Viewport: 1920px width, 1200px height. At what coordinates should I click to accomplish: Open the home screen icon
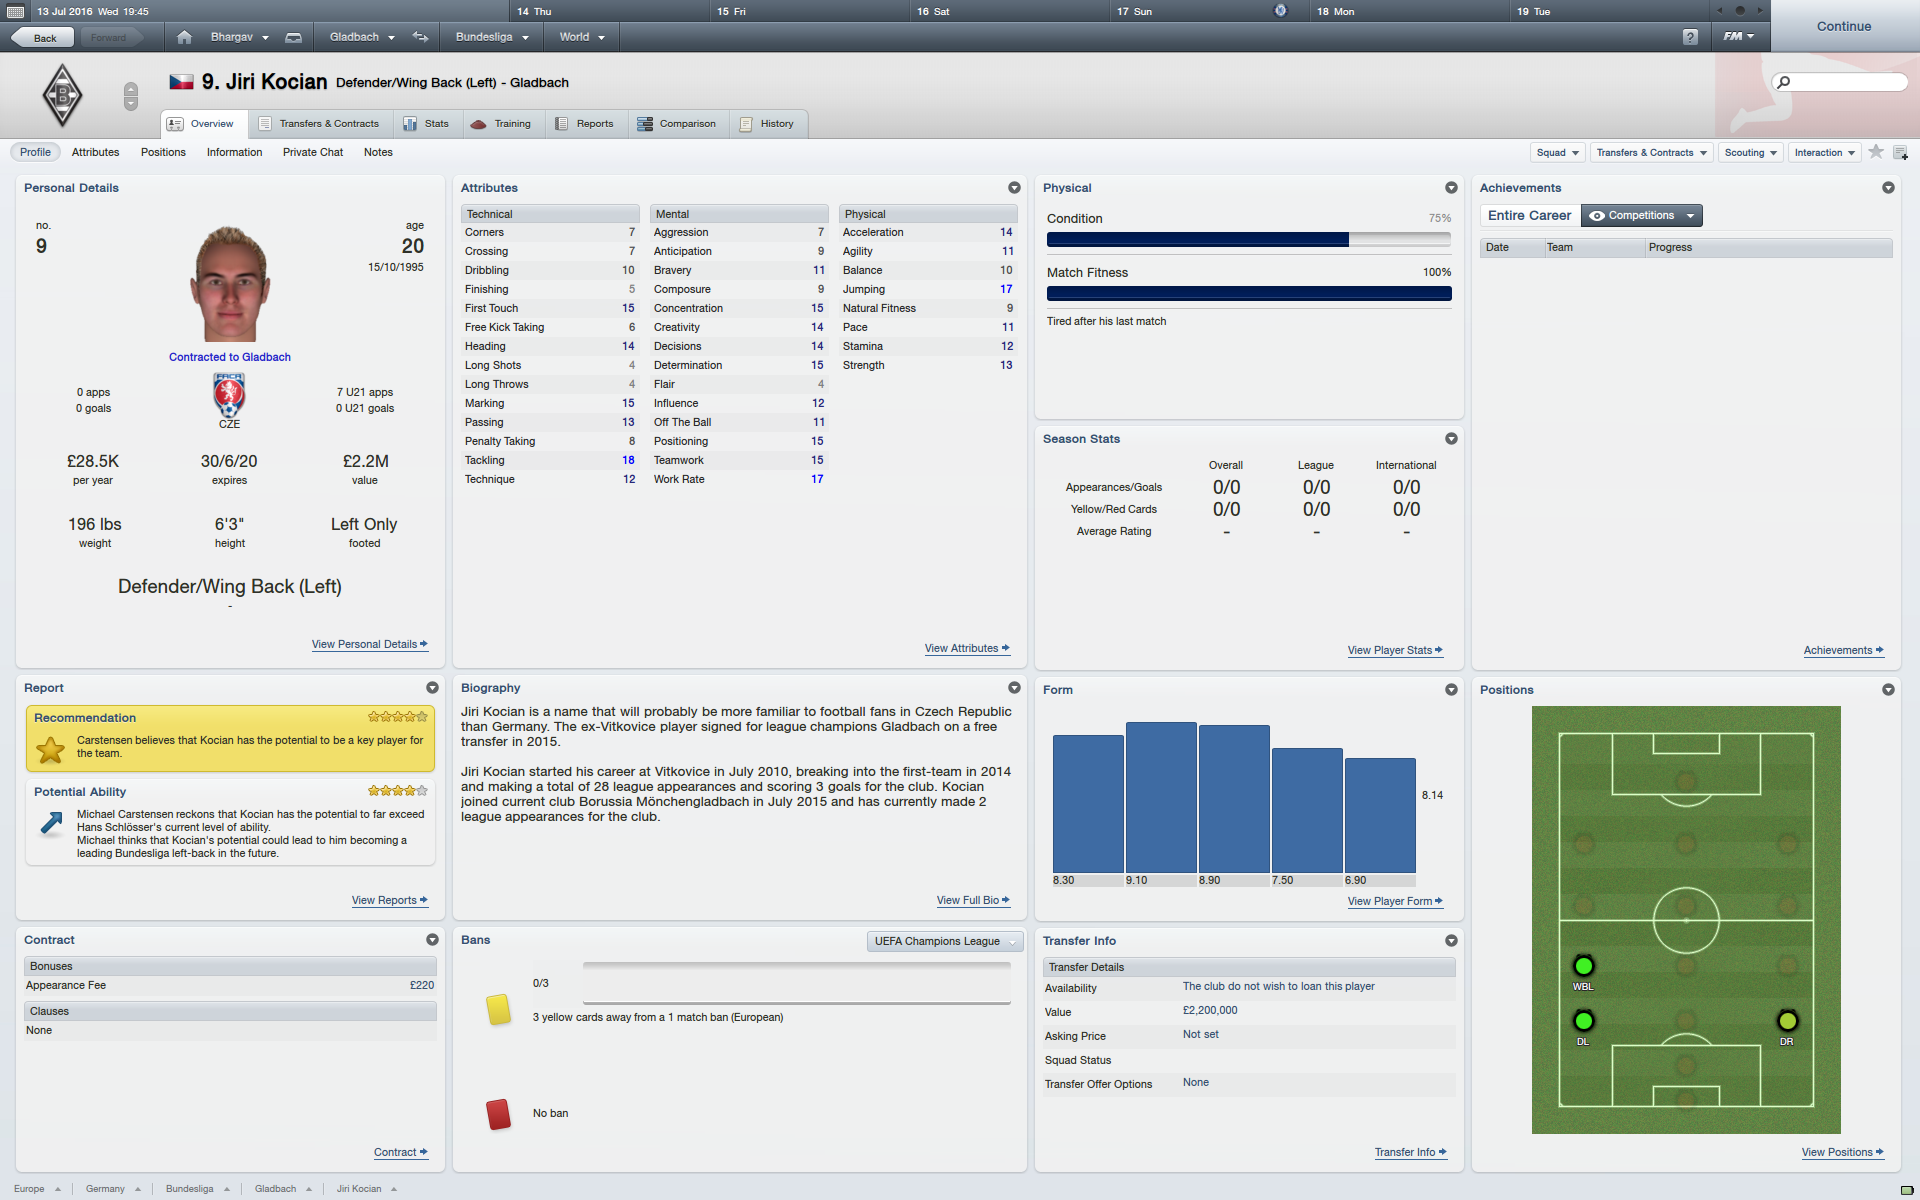[184, 37]
